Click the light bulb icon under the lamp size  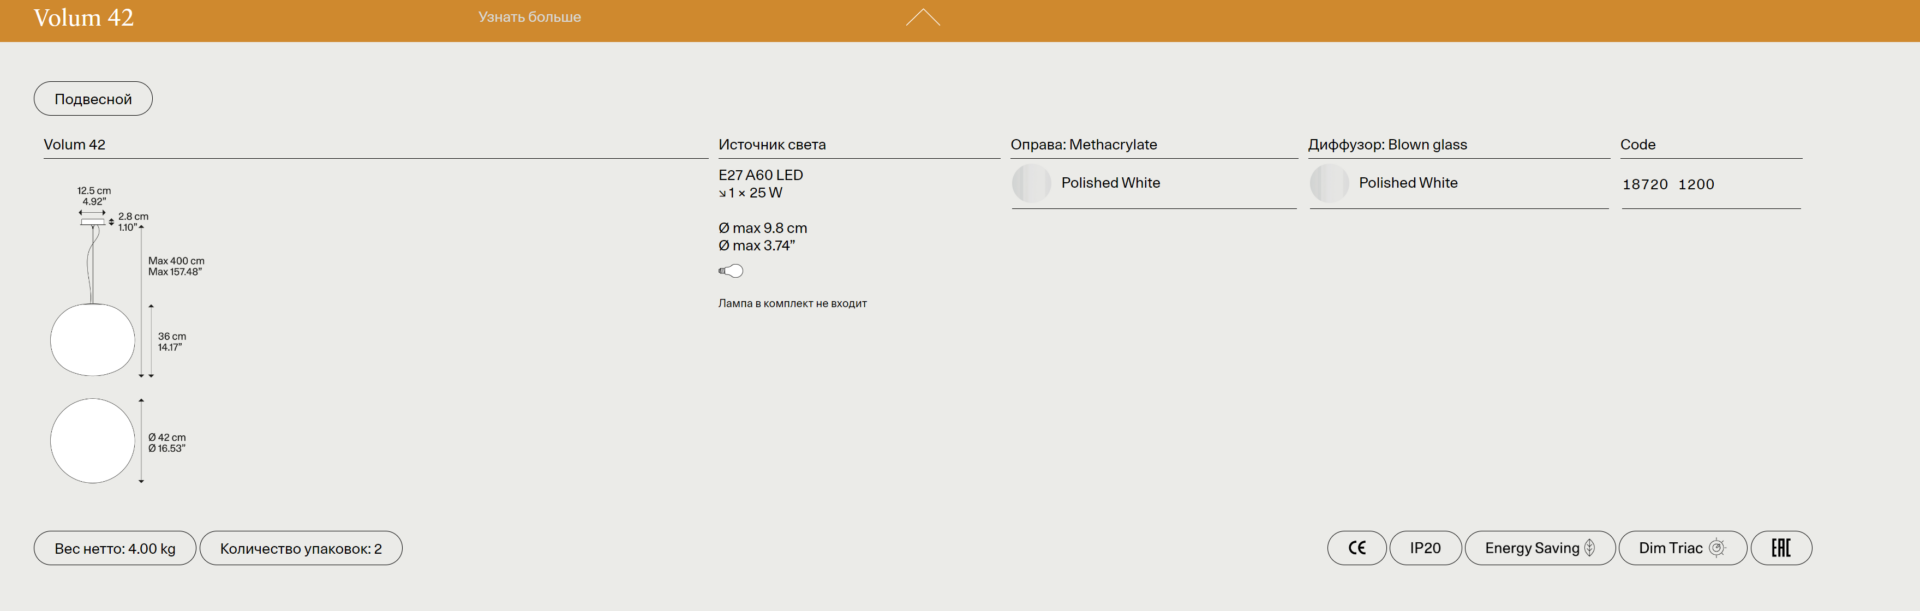pos(731,271)
